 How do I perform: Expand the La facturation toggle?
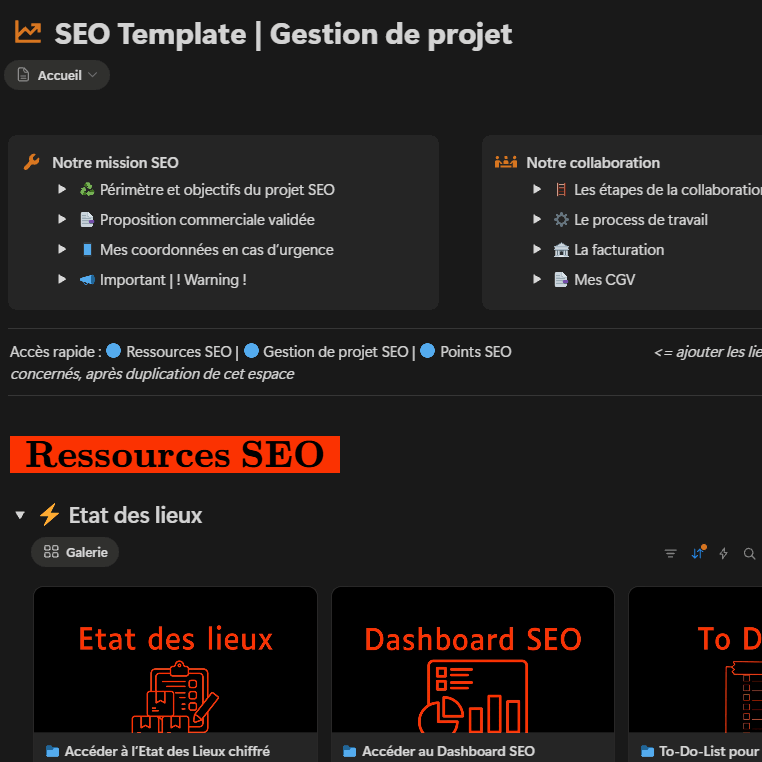537,250
